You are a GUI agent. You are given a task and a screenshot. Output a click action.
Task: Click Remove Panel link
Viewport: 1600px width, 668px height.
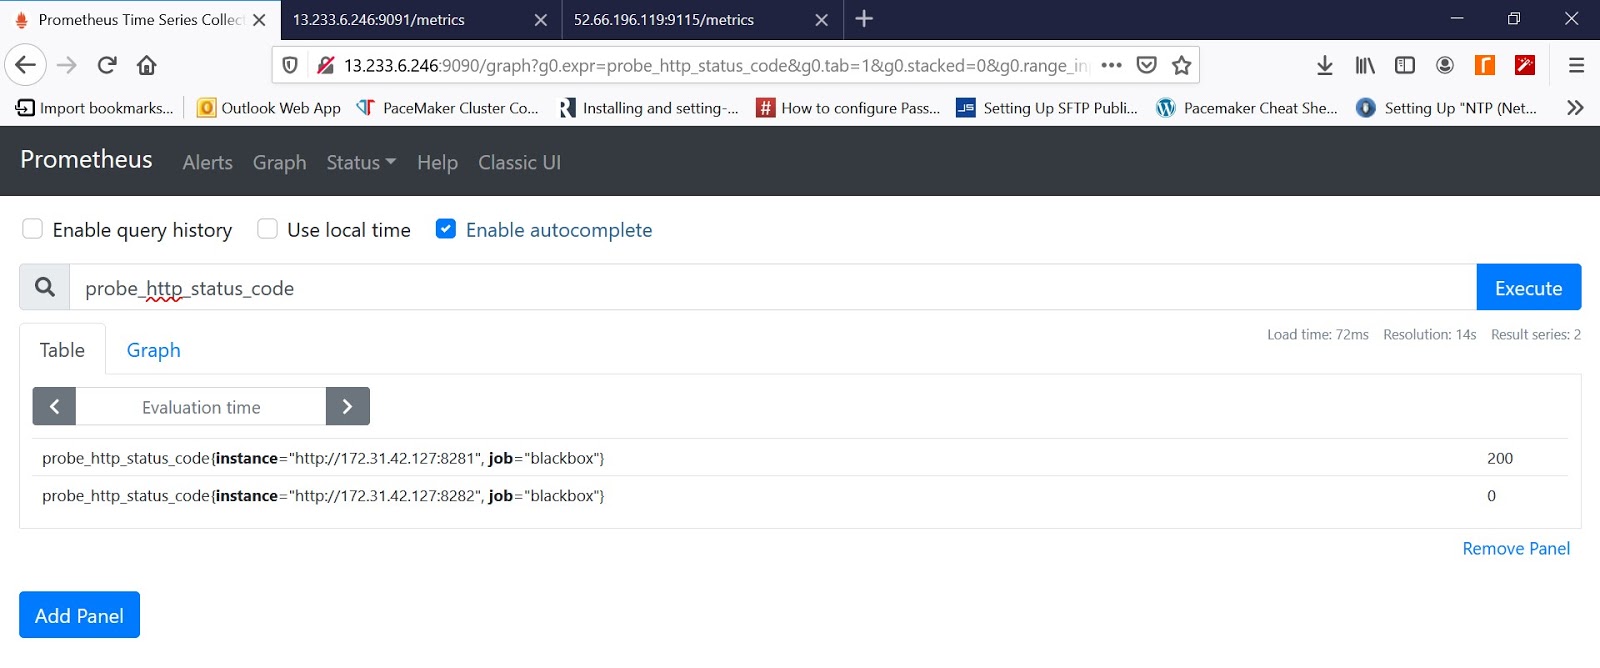1516,548
